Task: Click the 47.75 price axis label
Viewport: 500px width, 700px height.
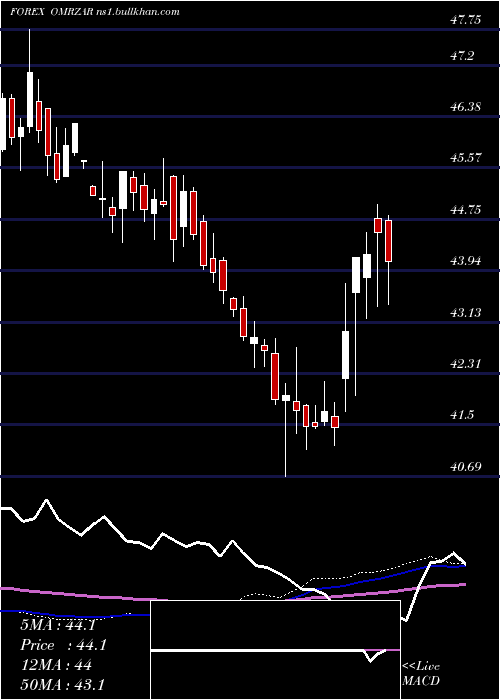Action: click(466, 19)
